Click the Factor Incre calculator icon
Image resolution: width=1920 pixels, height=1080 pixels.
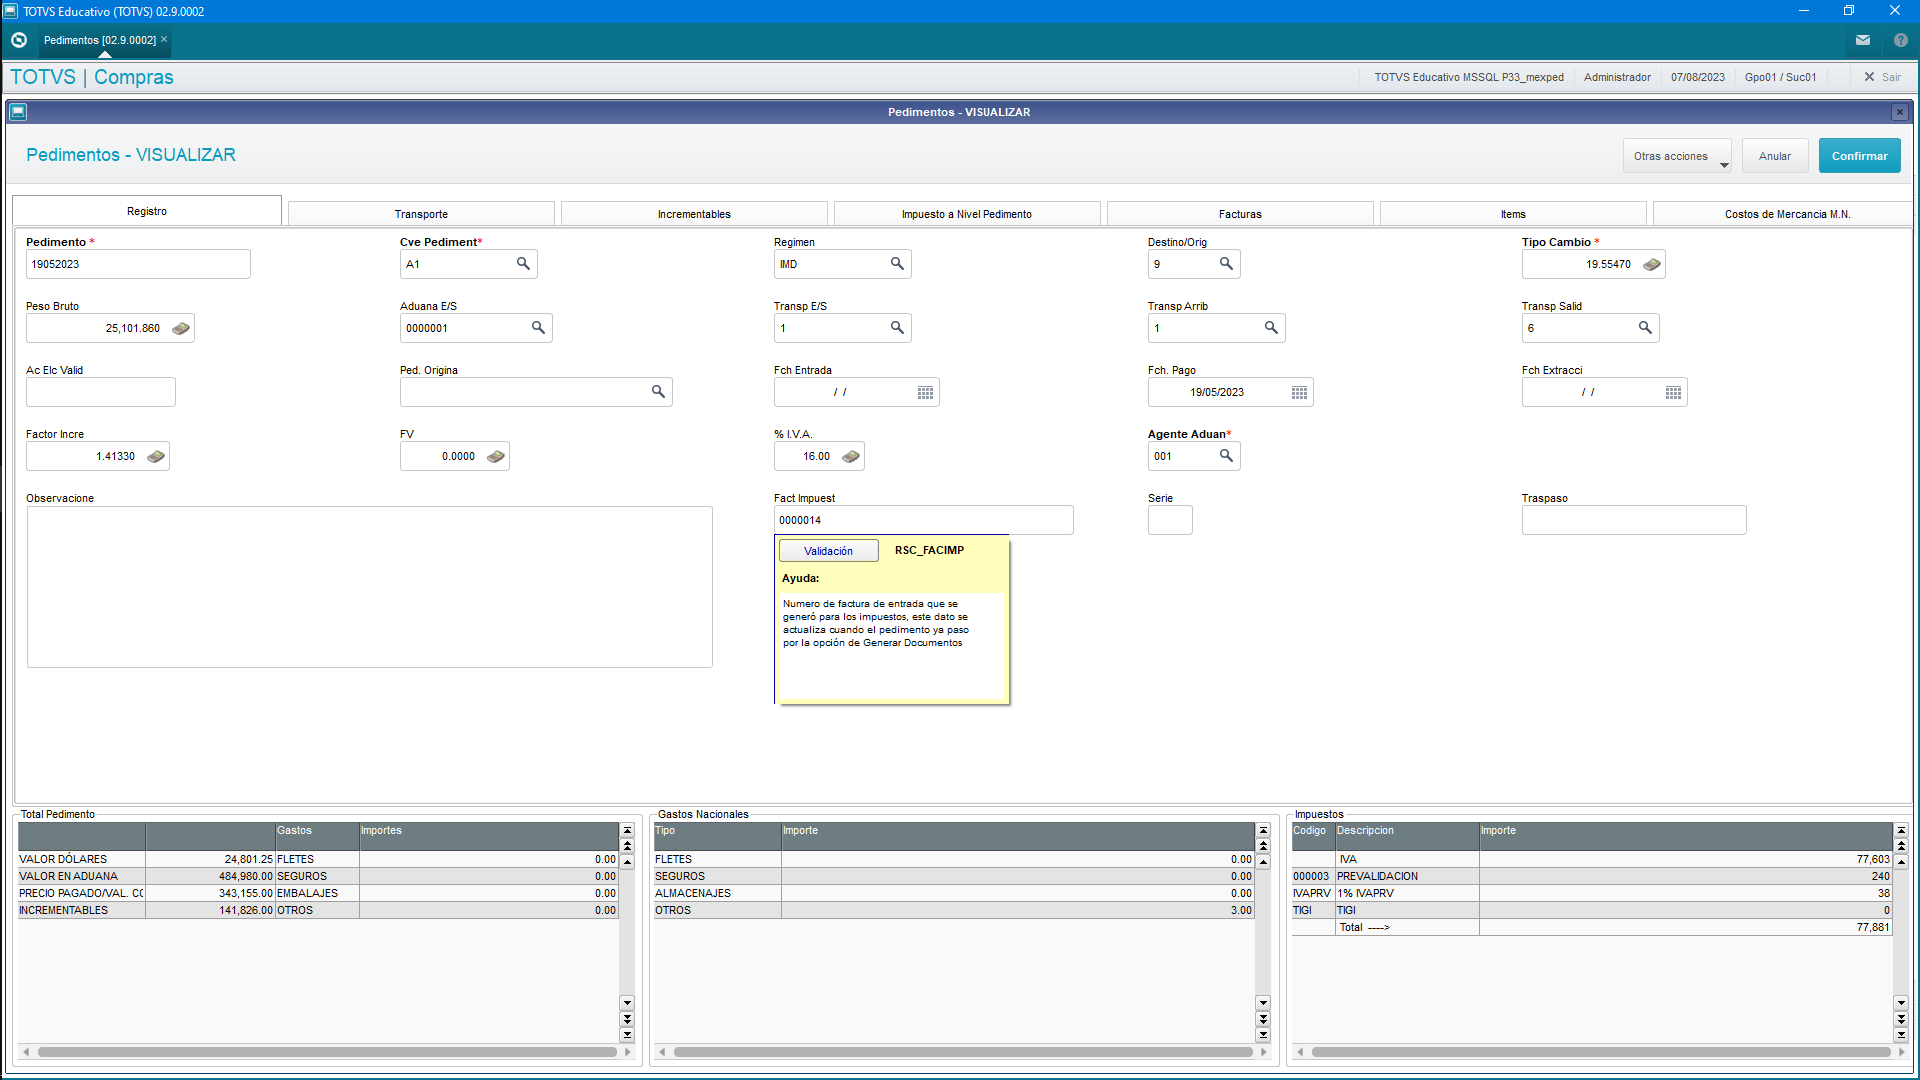pos(156,456)
